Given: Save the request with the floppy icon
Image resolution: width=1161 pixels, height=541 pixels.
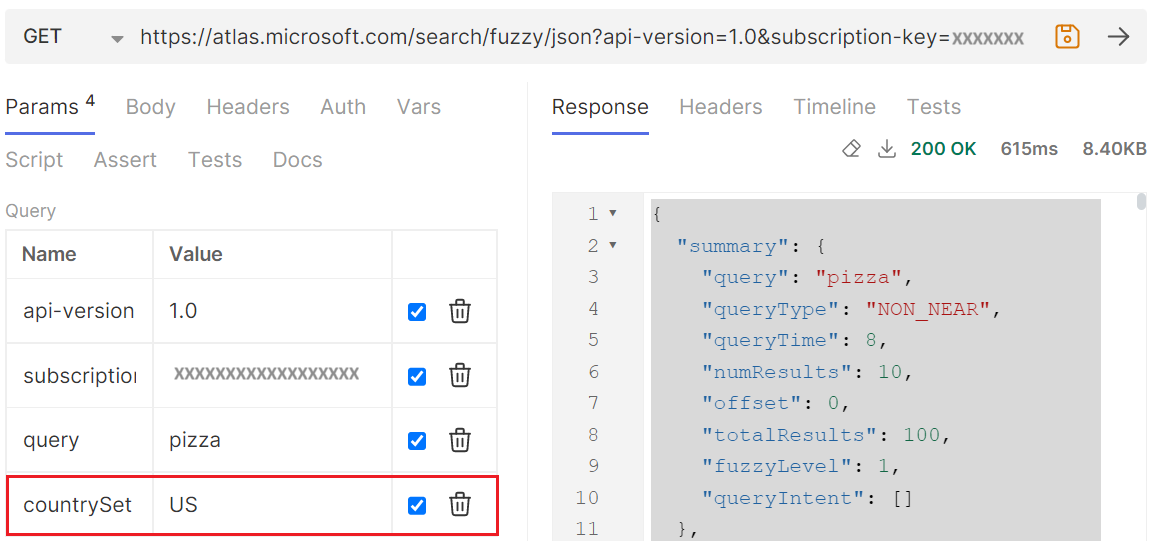Looking at the screenshot, I should pyautogui.click(x=1067, y=36).
